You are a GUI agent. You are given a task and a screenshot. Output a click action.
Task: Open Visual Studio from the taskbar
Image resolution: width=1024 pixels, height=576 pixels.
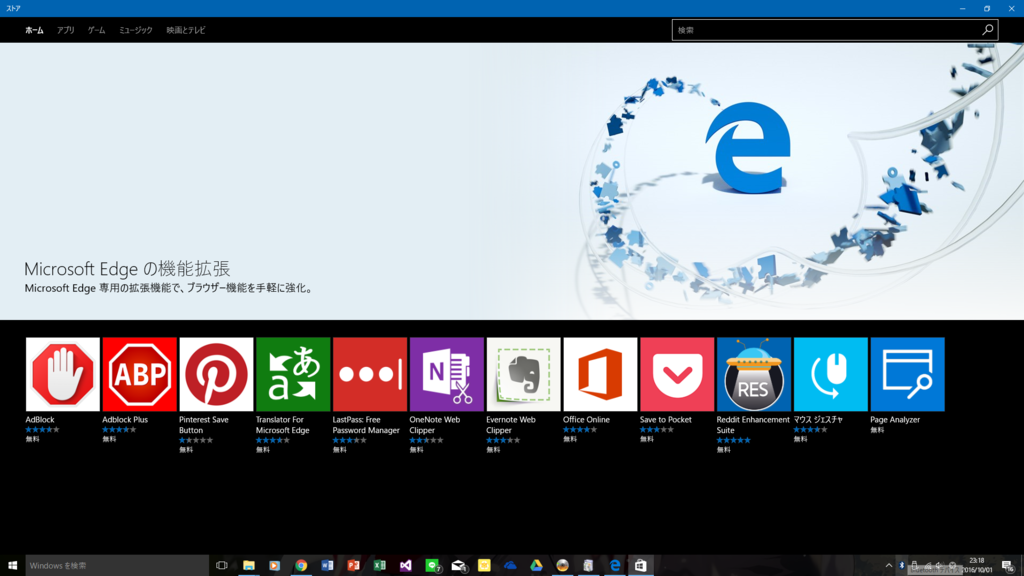click(x=406, y=566)
